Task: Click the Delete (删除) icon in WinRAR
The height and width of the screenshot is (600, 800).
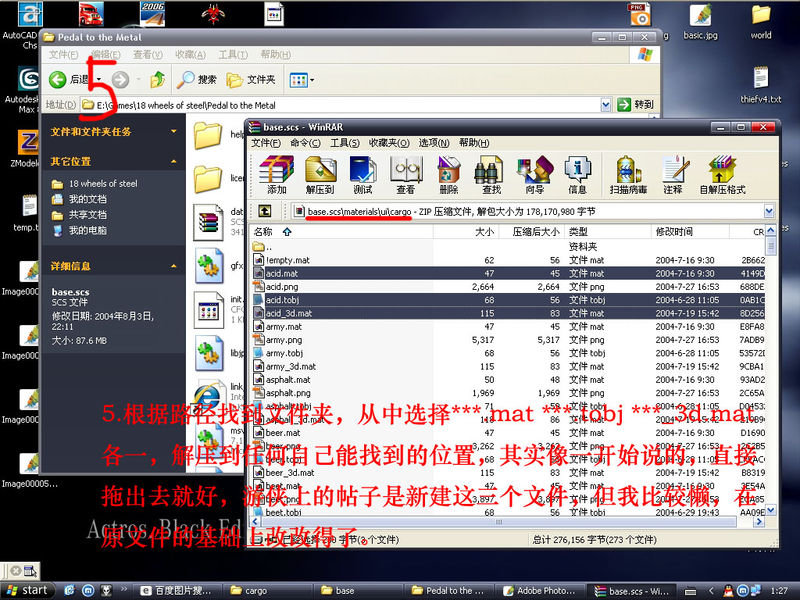Action: pos(448,176)
